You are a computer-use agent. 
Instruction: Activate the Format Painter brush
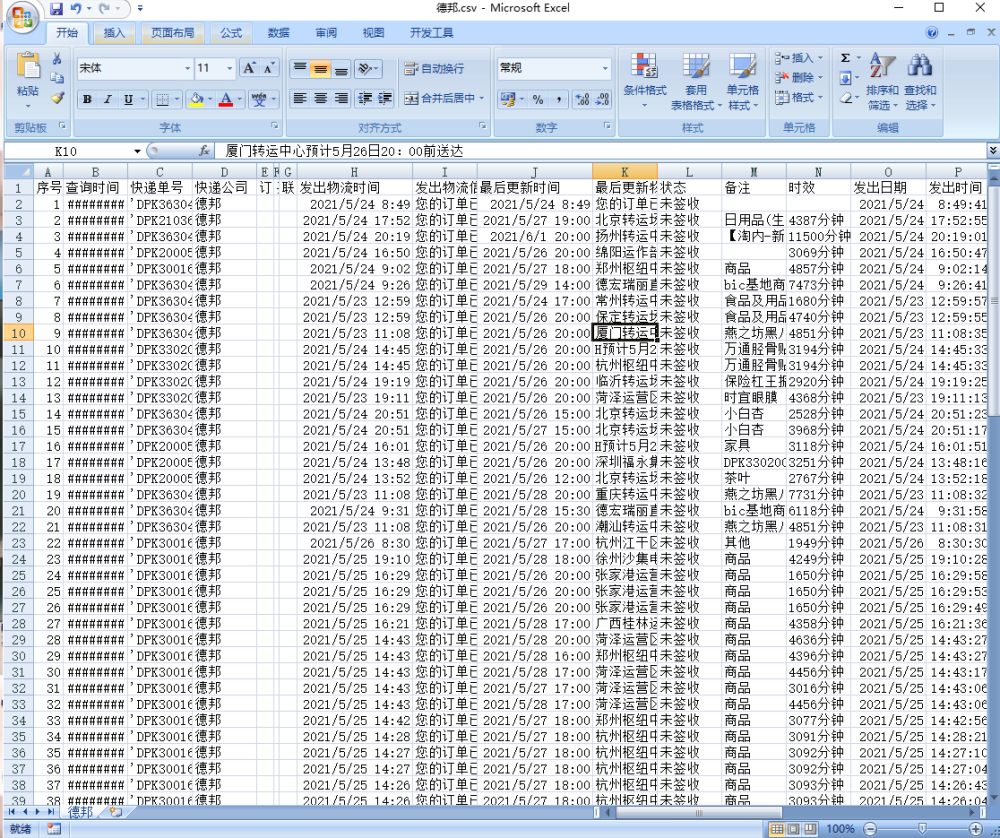[x=57, y=97]
